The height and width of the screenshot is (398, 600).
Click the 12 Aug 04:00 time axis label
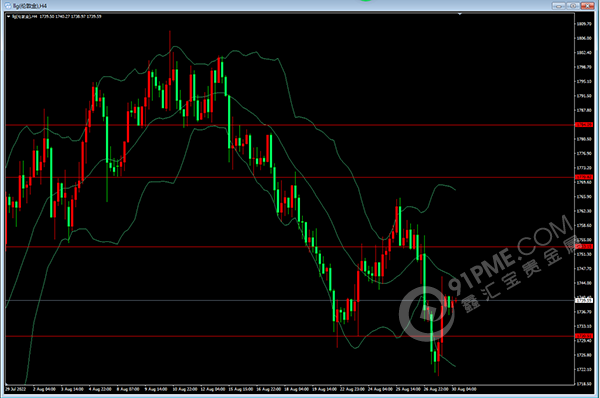click(212, 389)
